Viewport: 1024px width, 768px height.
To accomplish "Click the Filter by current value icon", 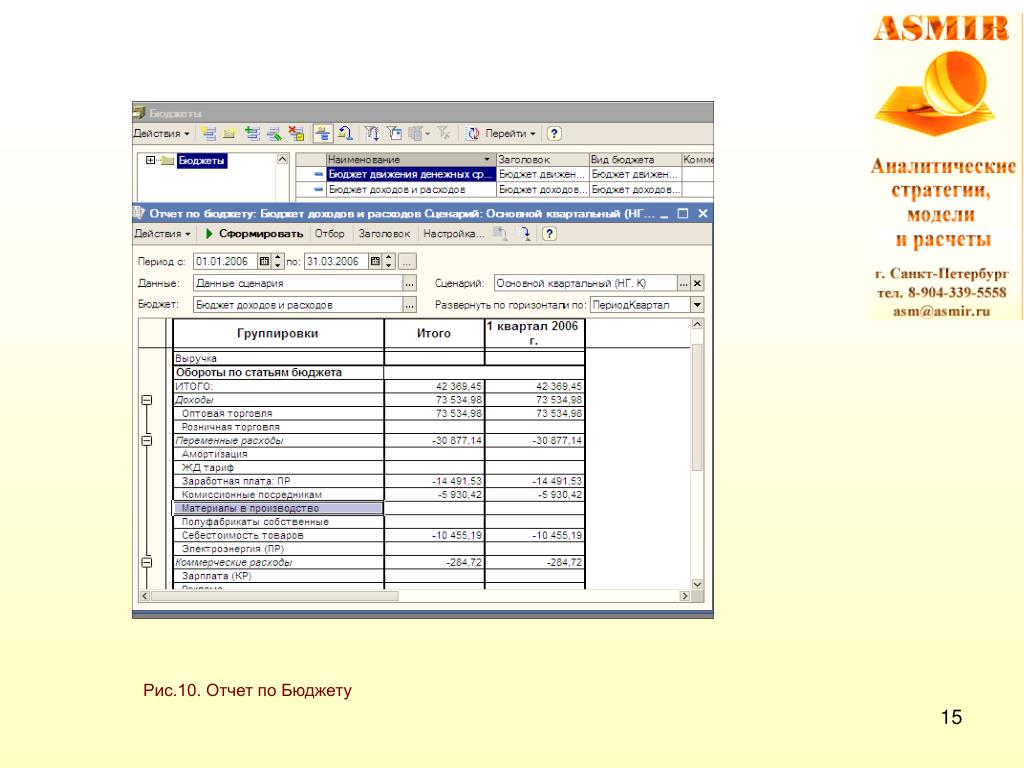I will tap(394, 134).
